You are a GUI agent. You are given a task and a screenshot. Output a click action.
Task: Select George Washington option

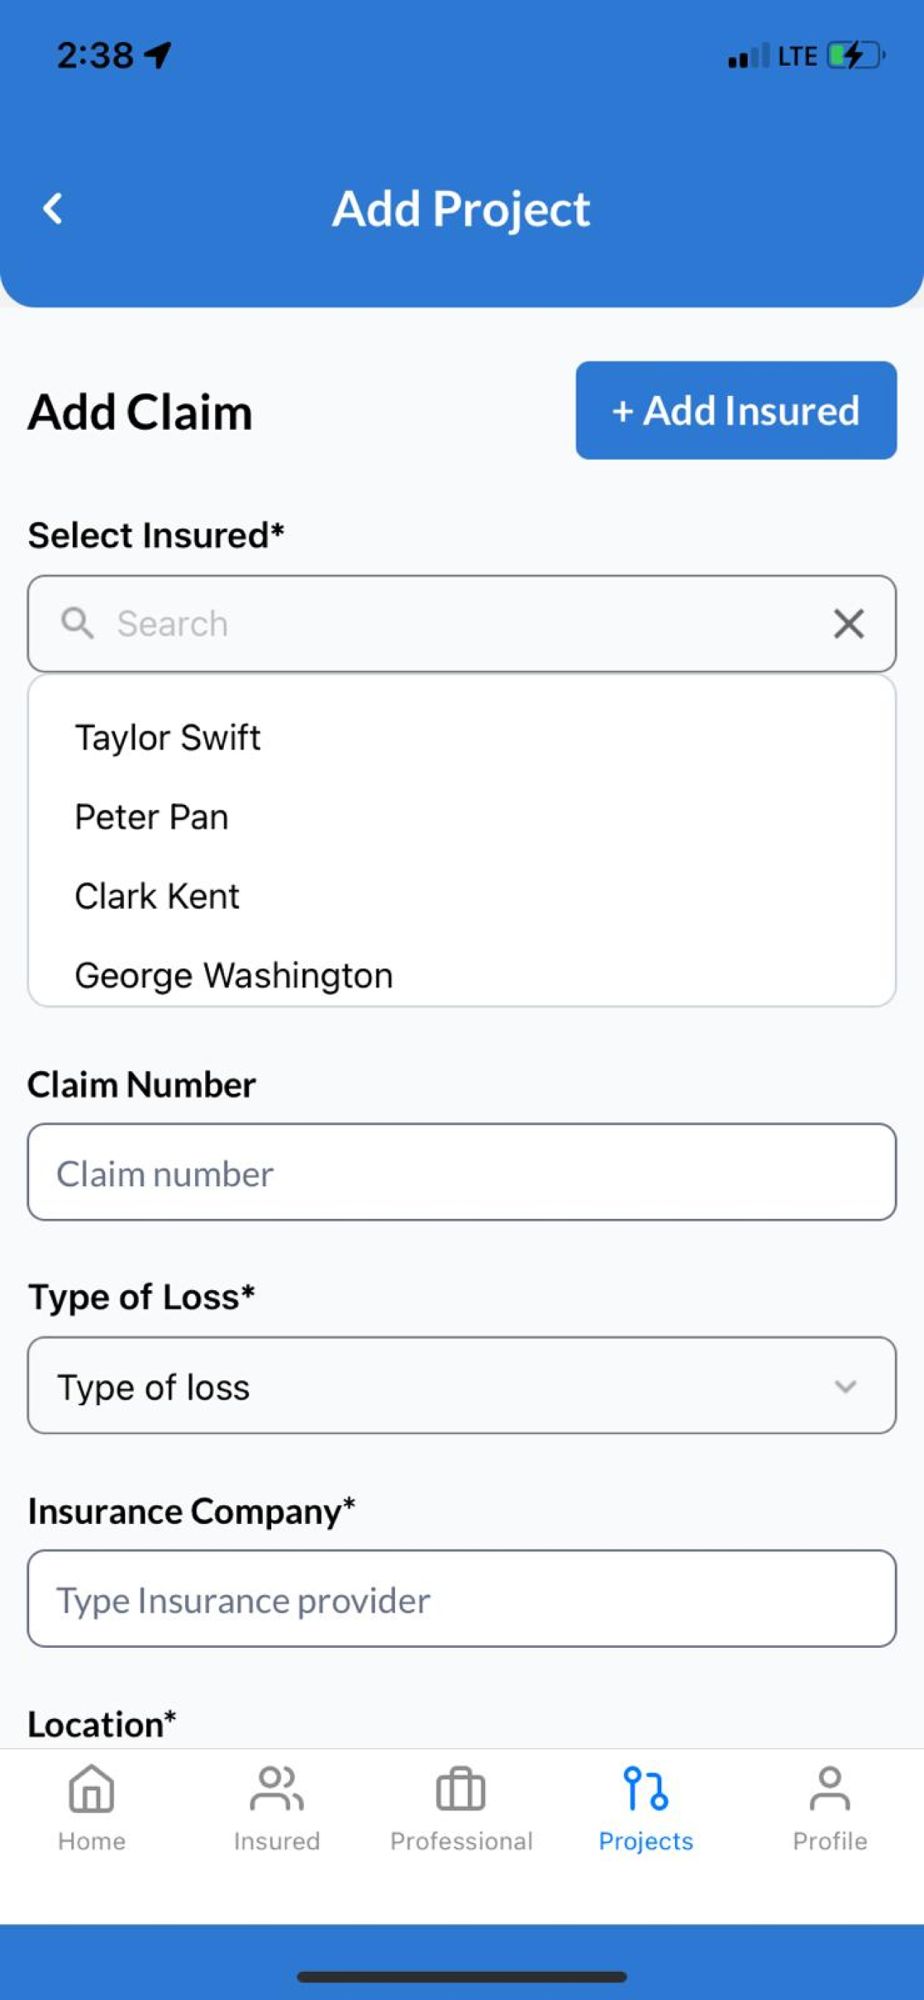[x=234, y=975]
